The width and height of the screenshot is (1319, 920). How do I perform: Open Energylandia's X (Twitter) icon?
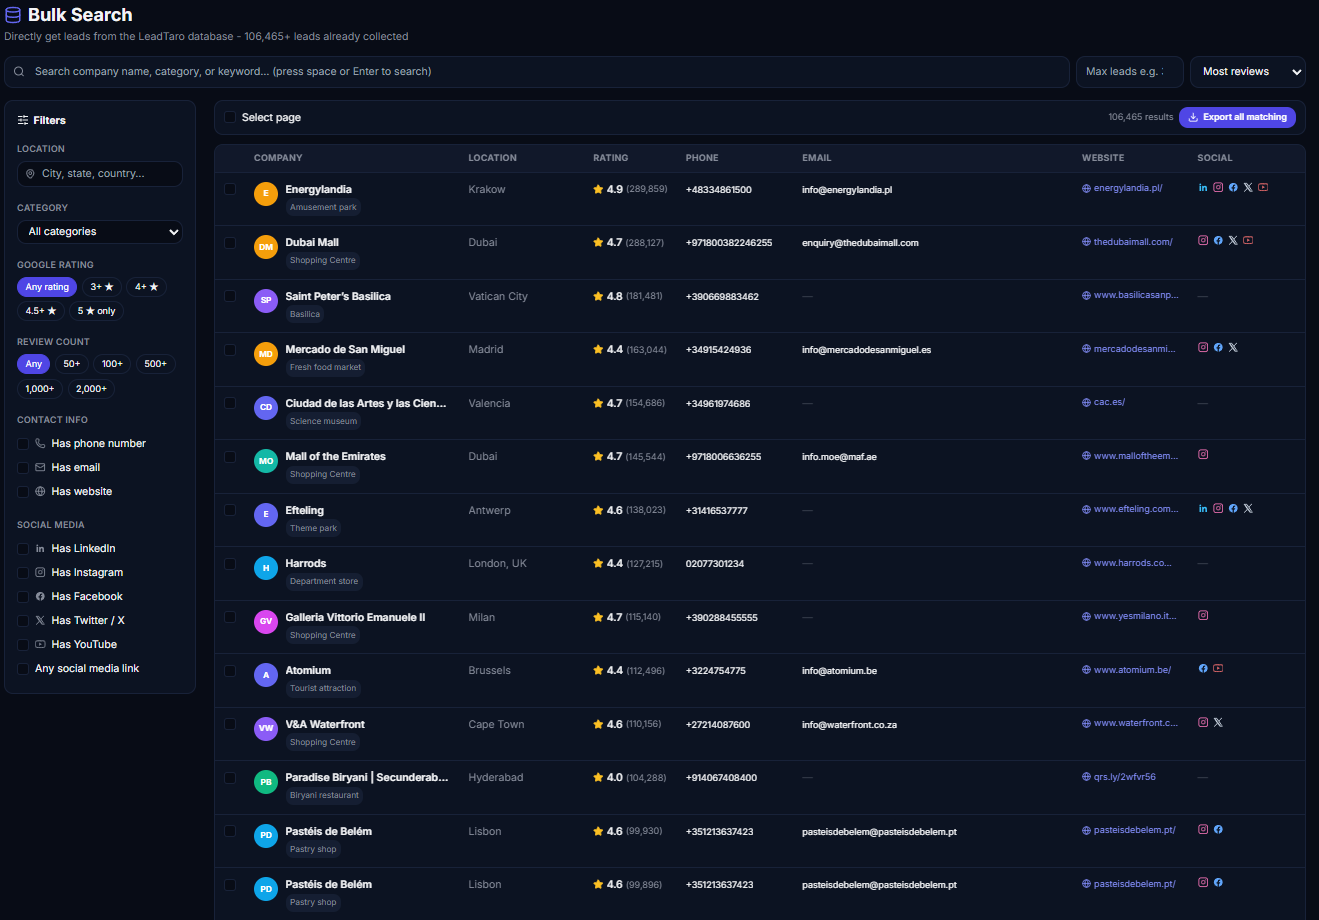coord(1248,188)
